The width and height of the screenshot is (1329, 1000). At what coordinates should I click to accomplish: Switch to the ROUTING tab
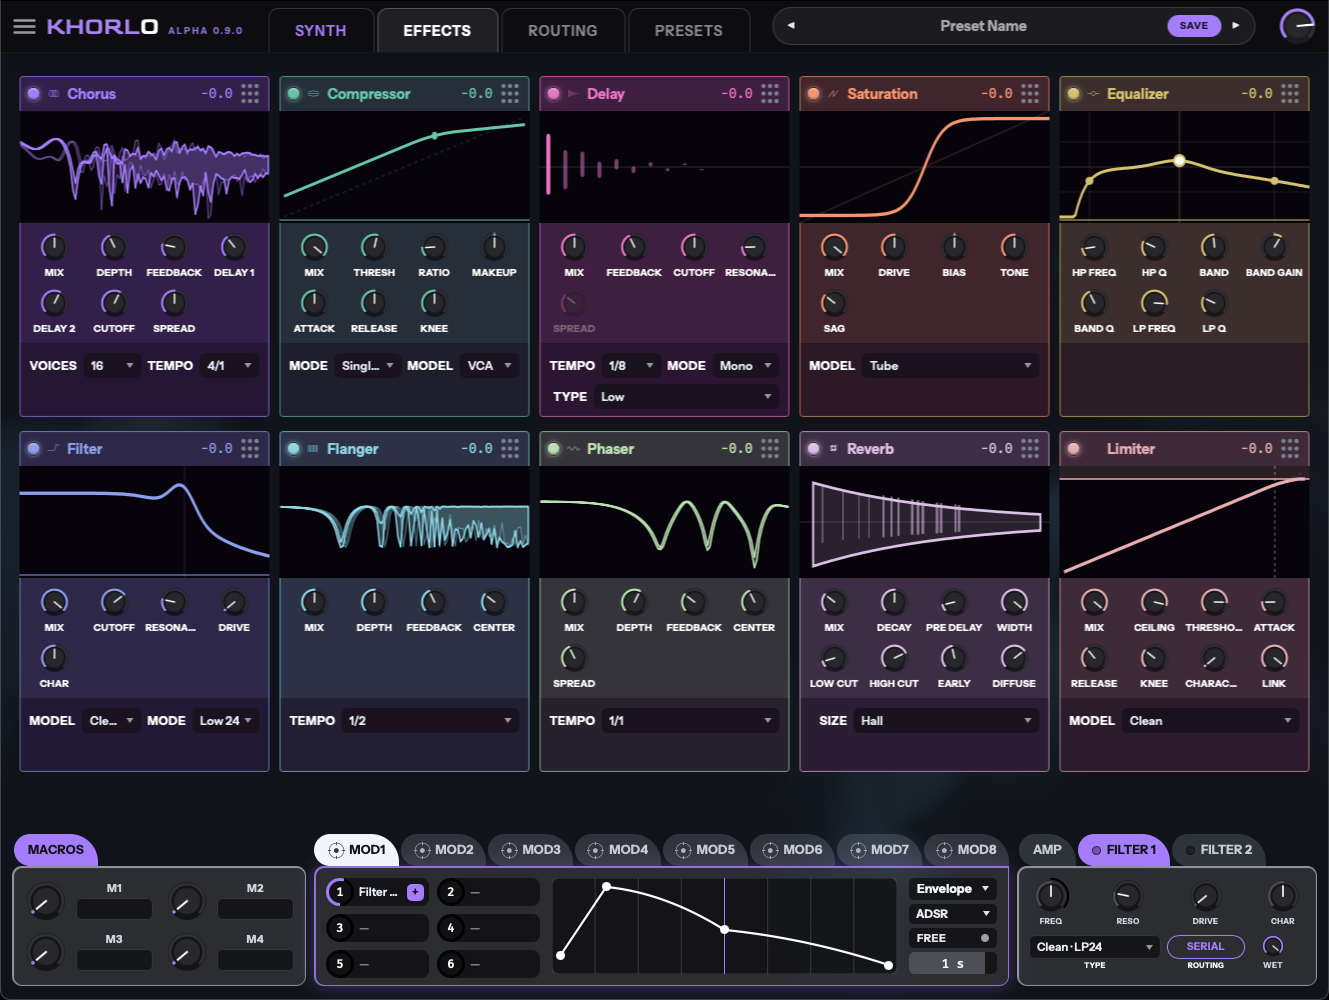click(x=563, y=31)
